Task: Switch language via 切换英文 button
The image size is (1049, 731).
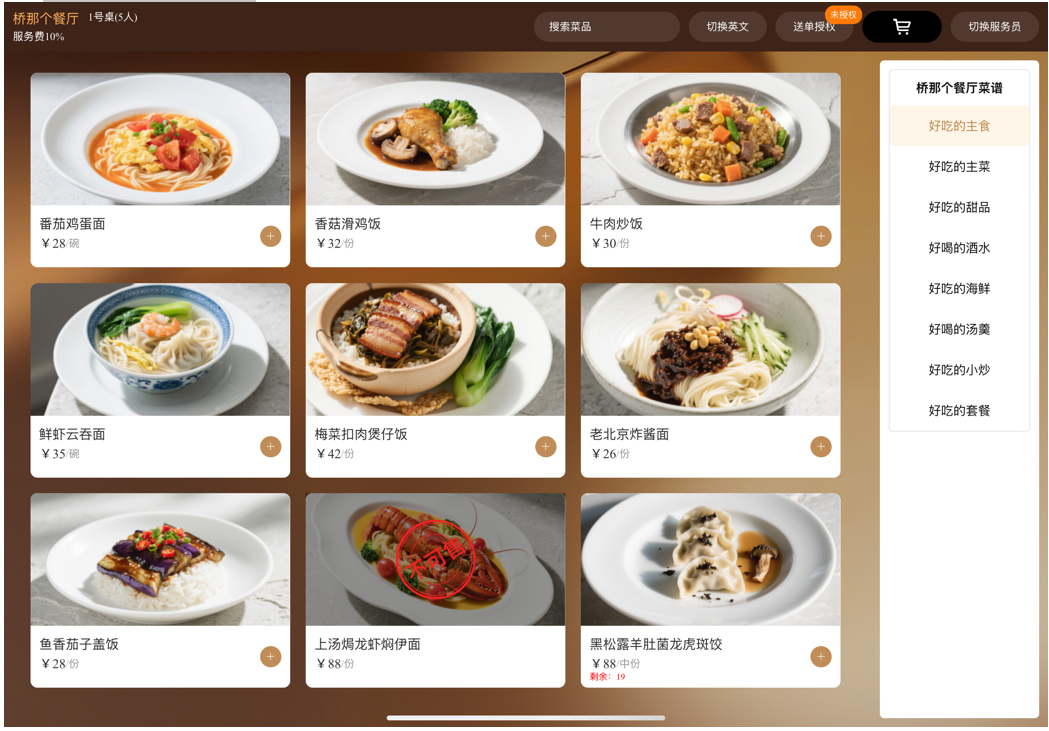Action: tap(727, 27)
